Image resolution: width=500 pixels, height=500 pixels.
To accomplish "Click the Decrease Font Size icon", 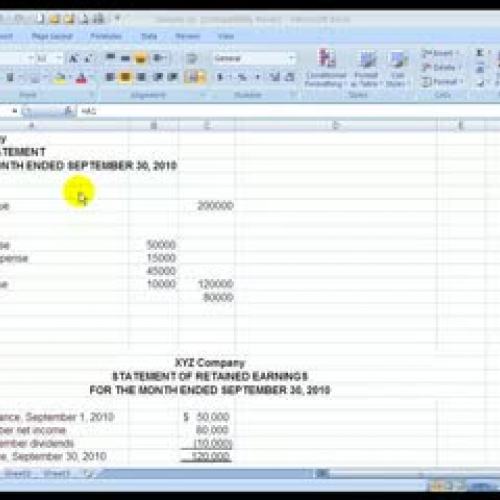I will point(88,59).
